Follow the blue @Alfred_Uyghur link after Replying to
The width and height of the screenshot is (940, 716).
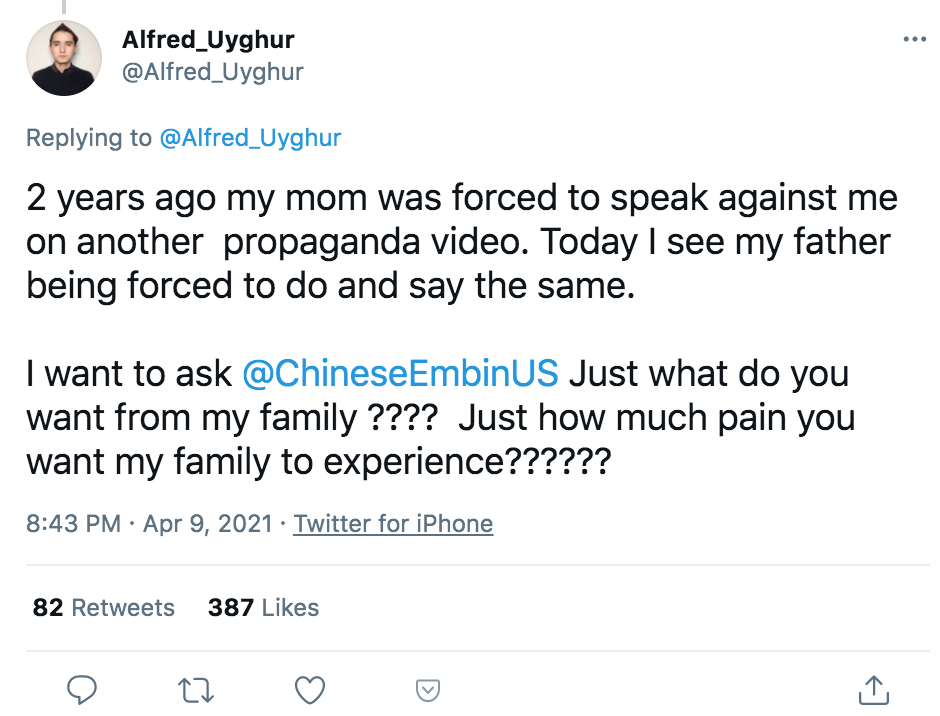pos(250,138)
